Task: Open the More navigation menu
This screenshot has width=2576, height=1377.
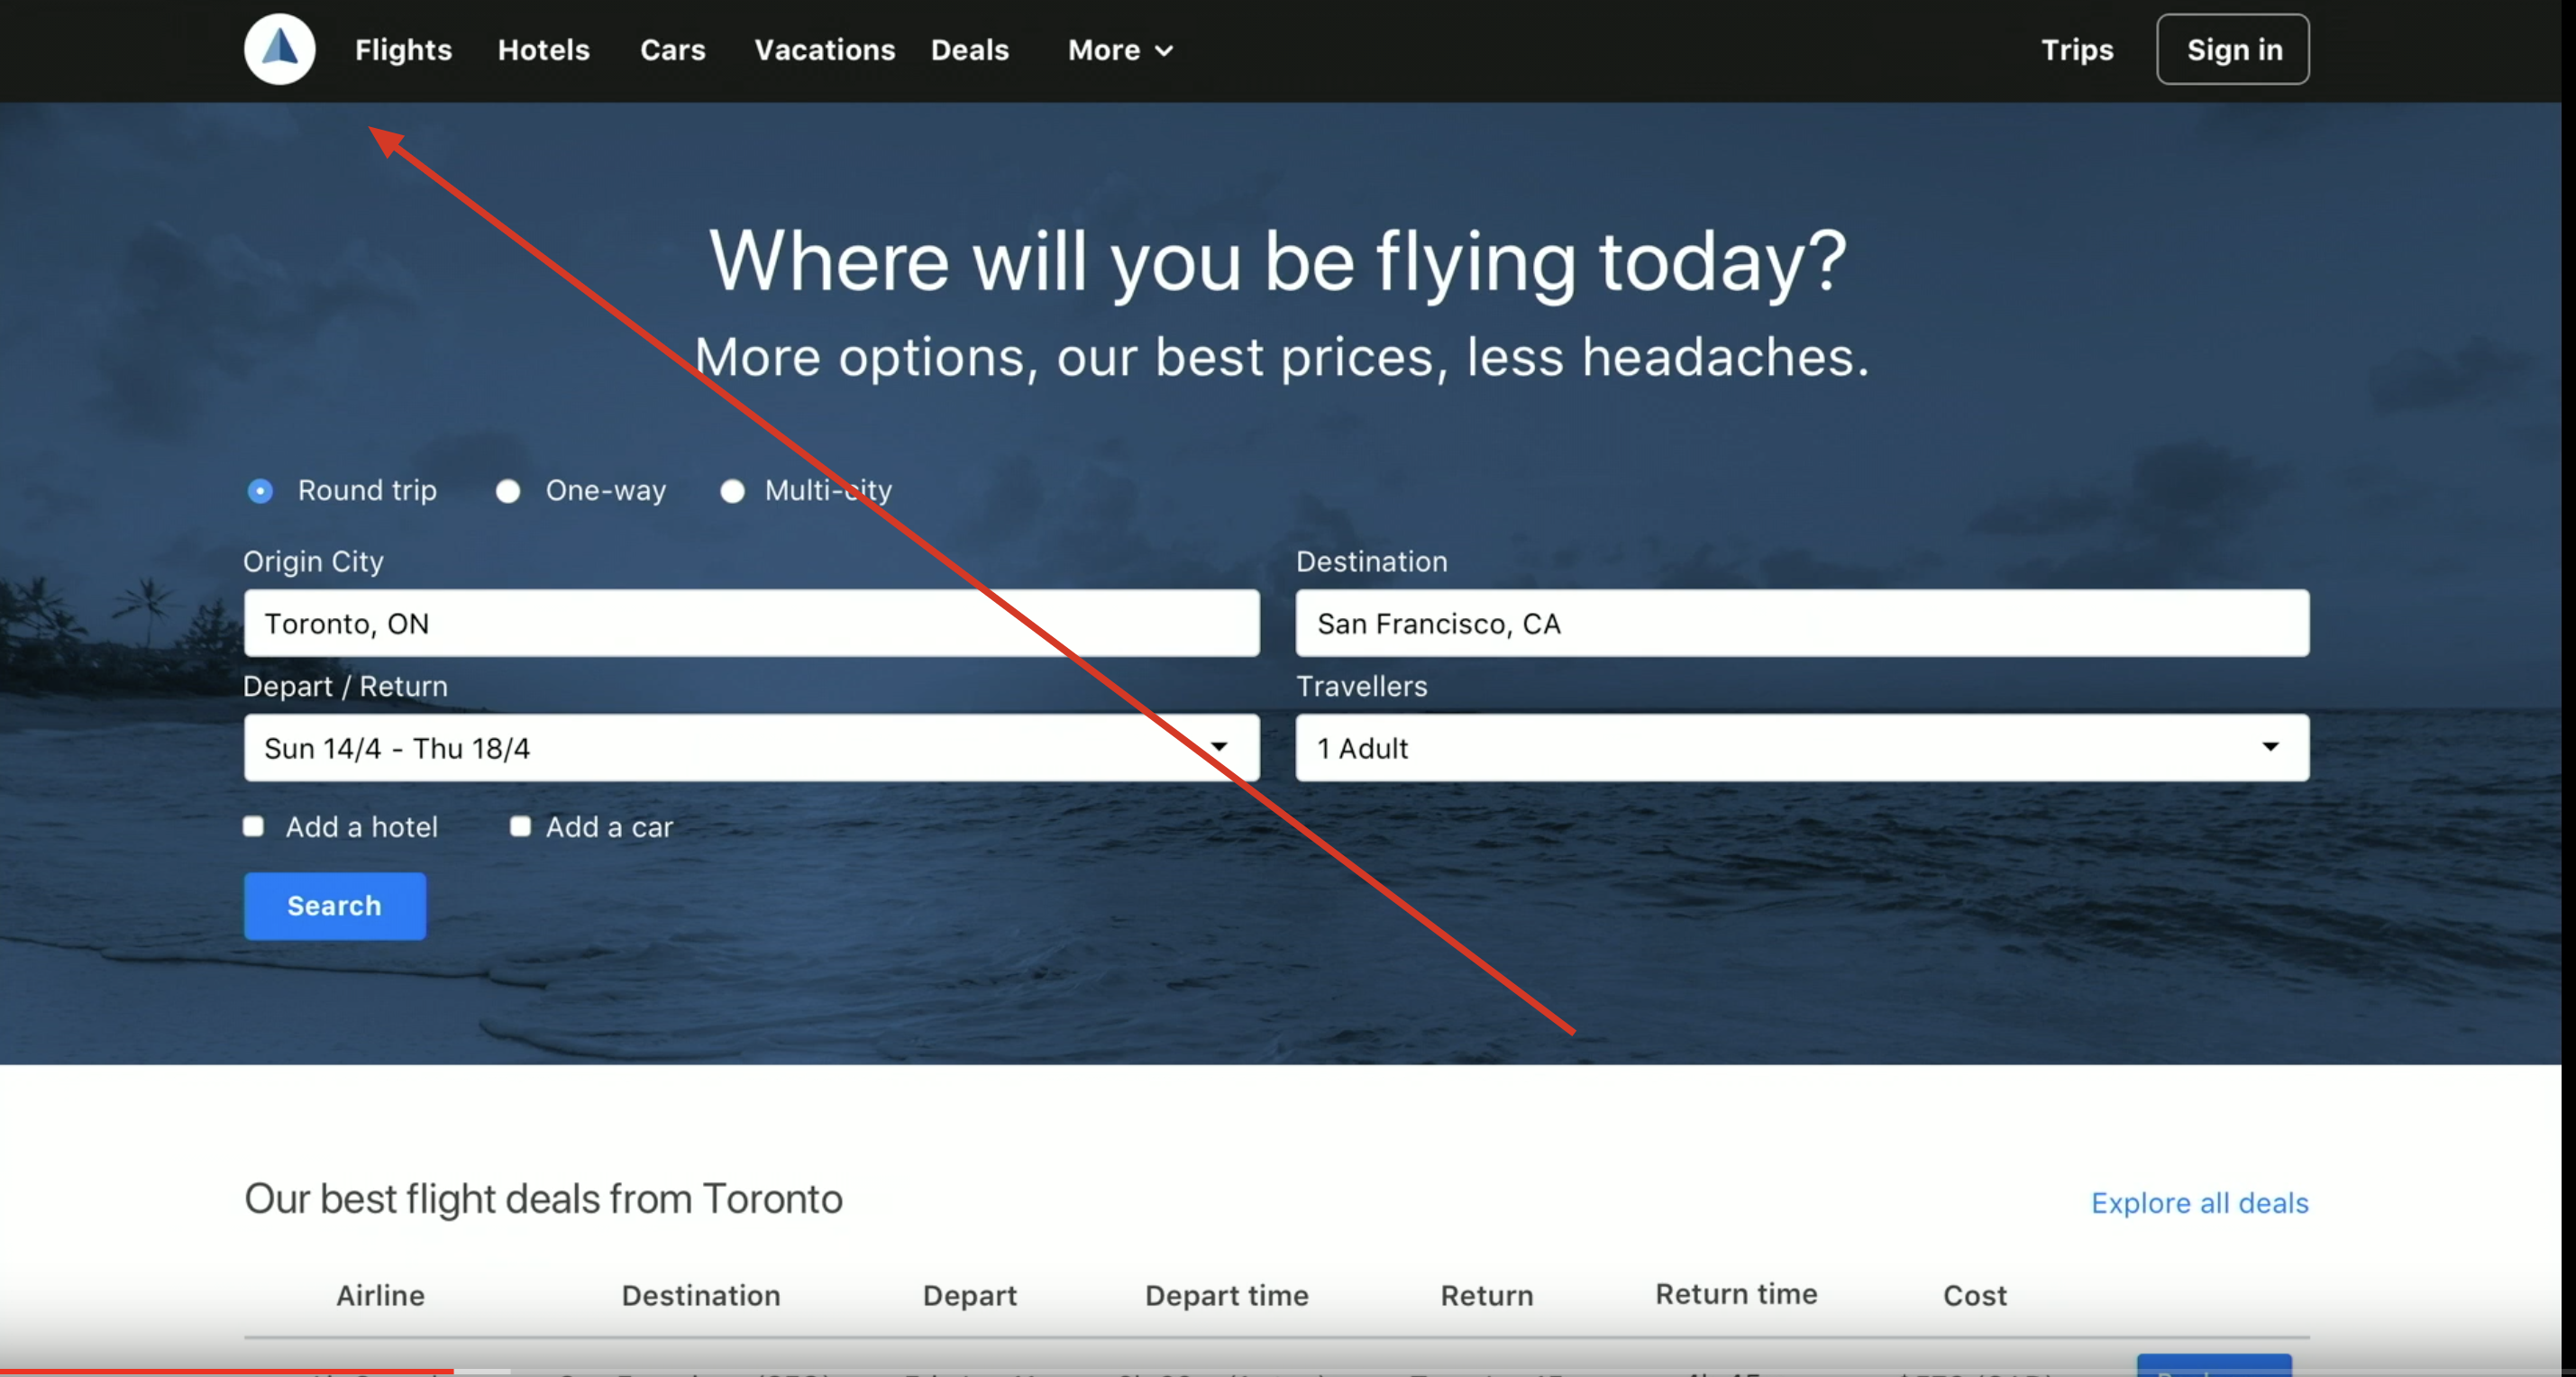Action: [x=1105, y=50]
